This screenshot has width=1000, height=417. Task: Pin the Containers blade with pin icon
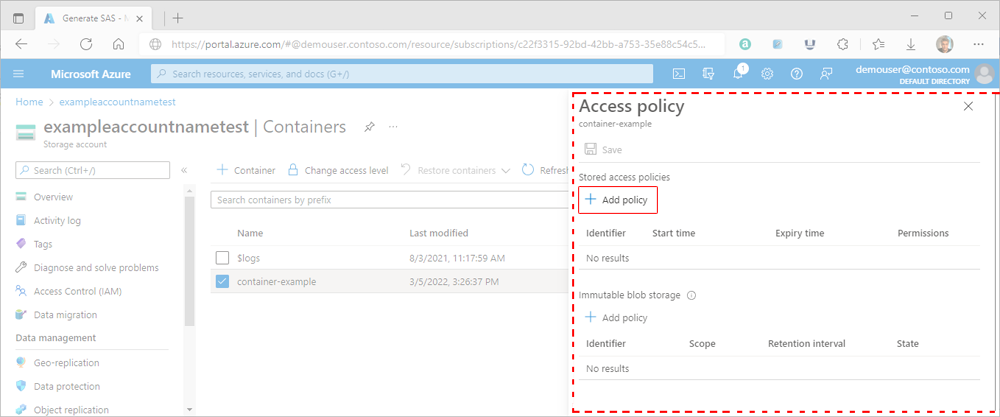pos(369,127)
